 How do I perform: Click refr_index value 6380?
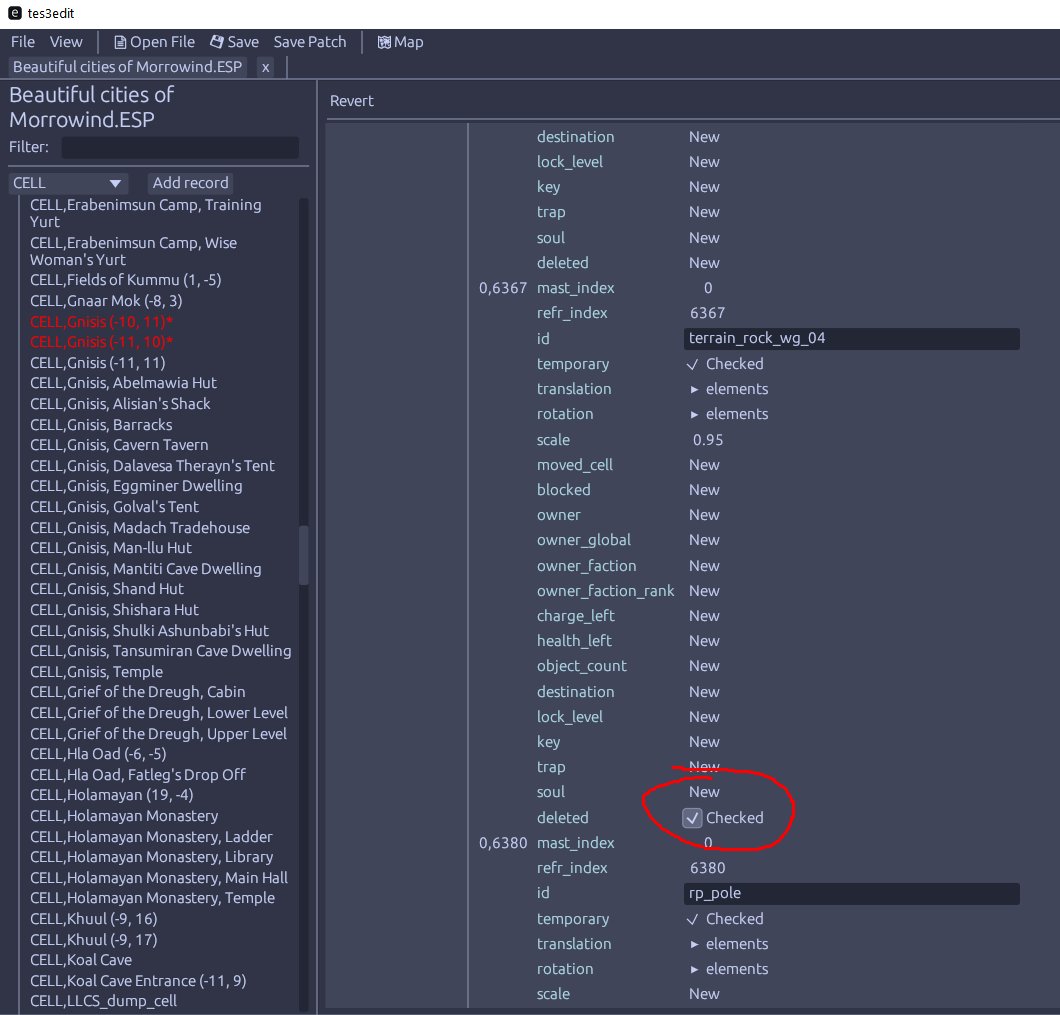(707, 868)
